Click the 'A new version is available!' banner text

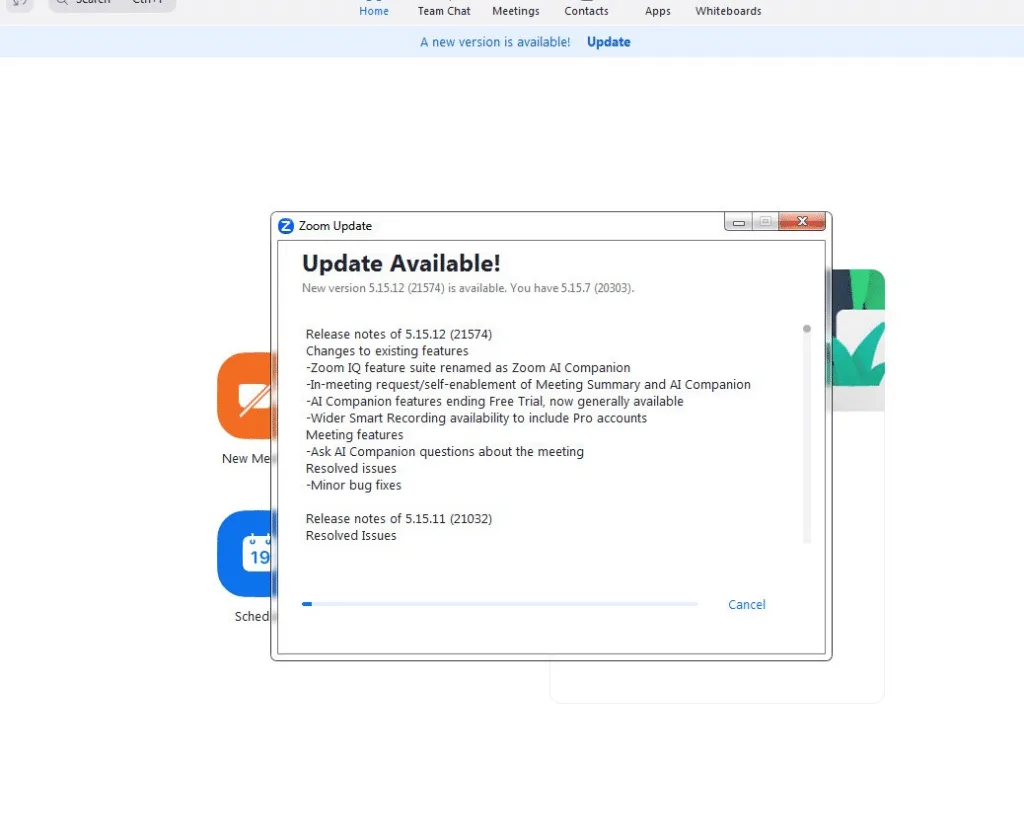pos(494,42)
